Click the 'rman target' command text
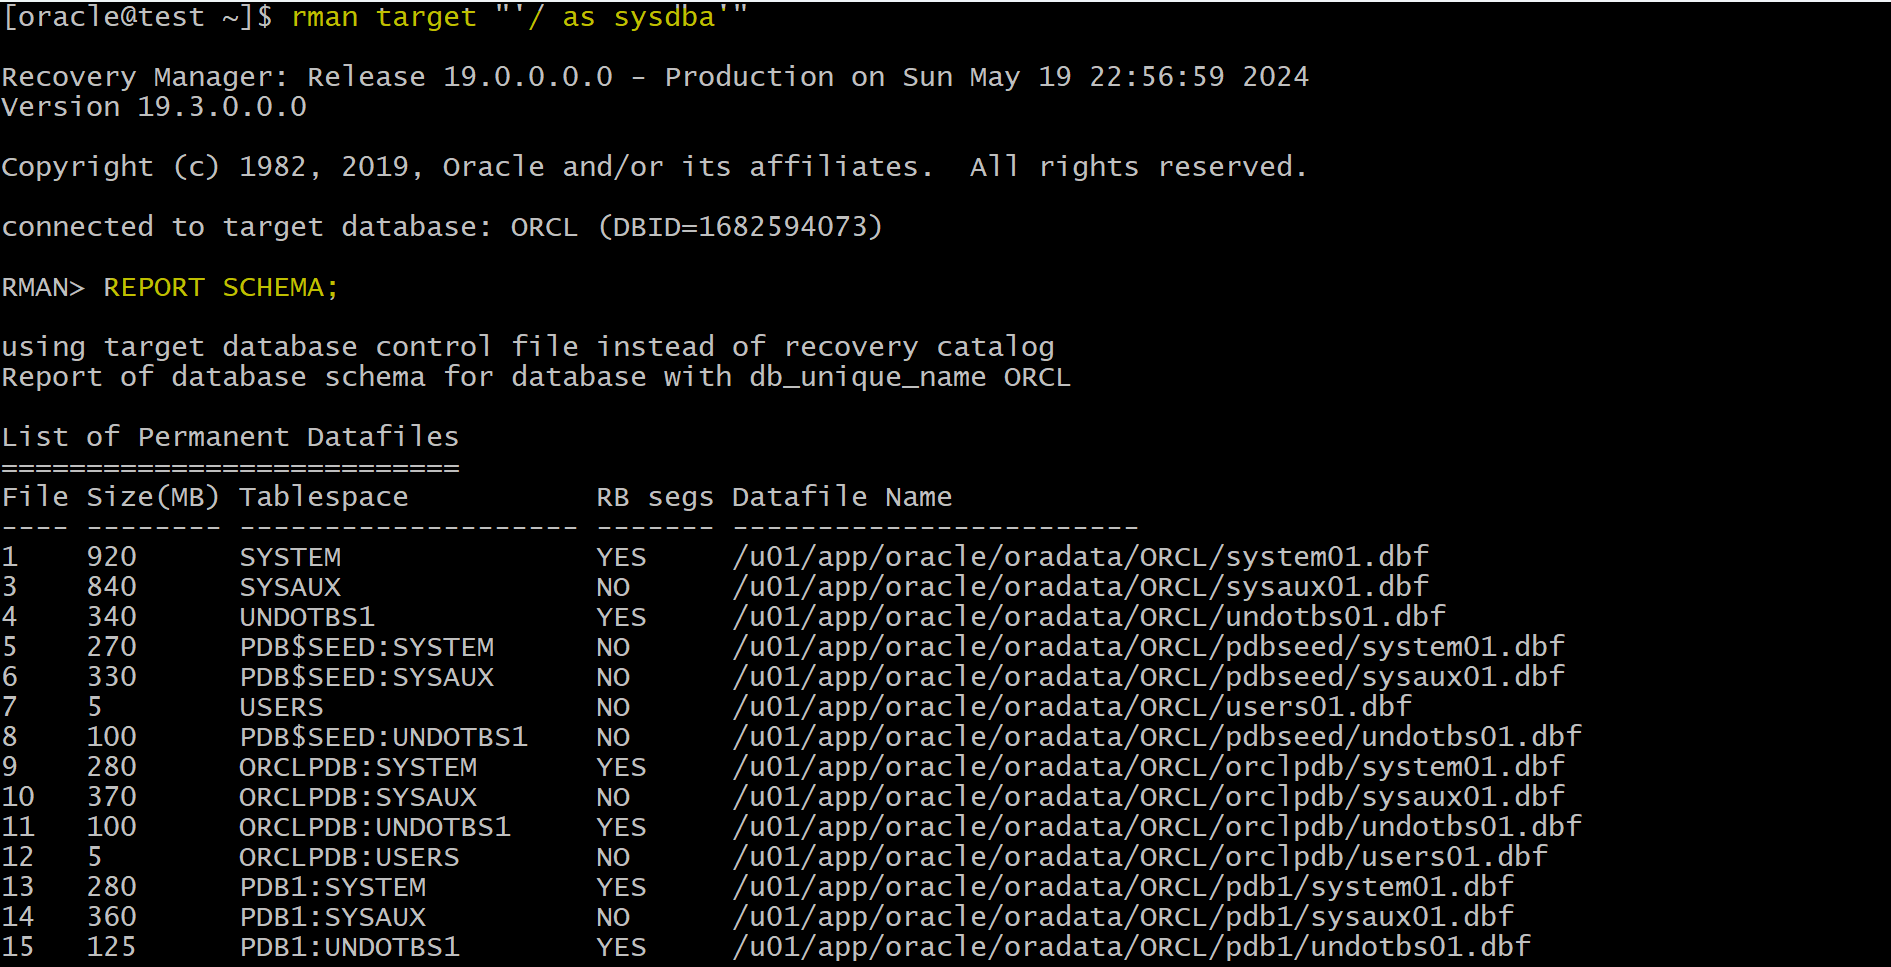The height and width of the screenshot is (967, 1891). click(384, 17)
